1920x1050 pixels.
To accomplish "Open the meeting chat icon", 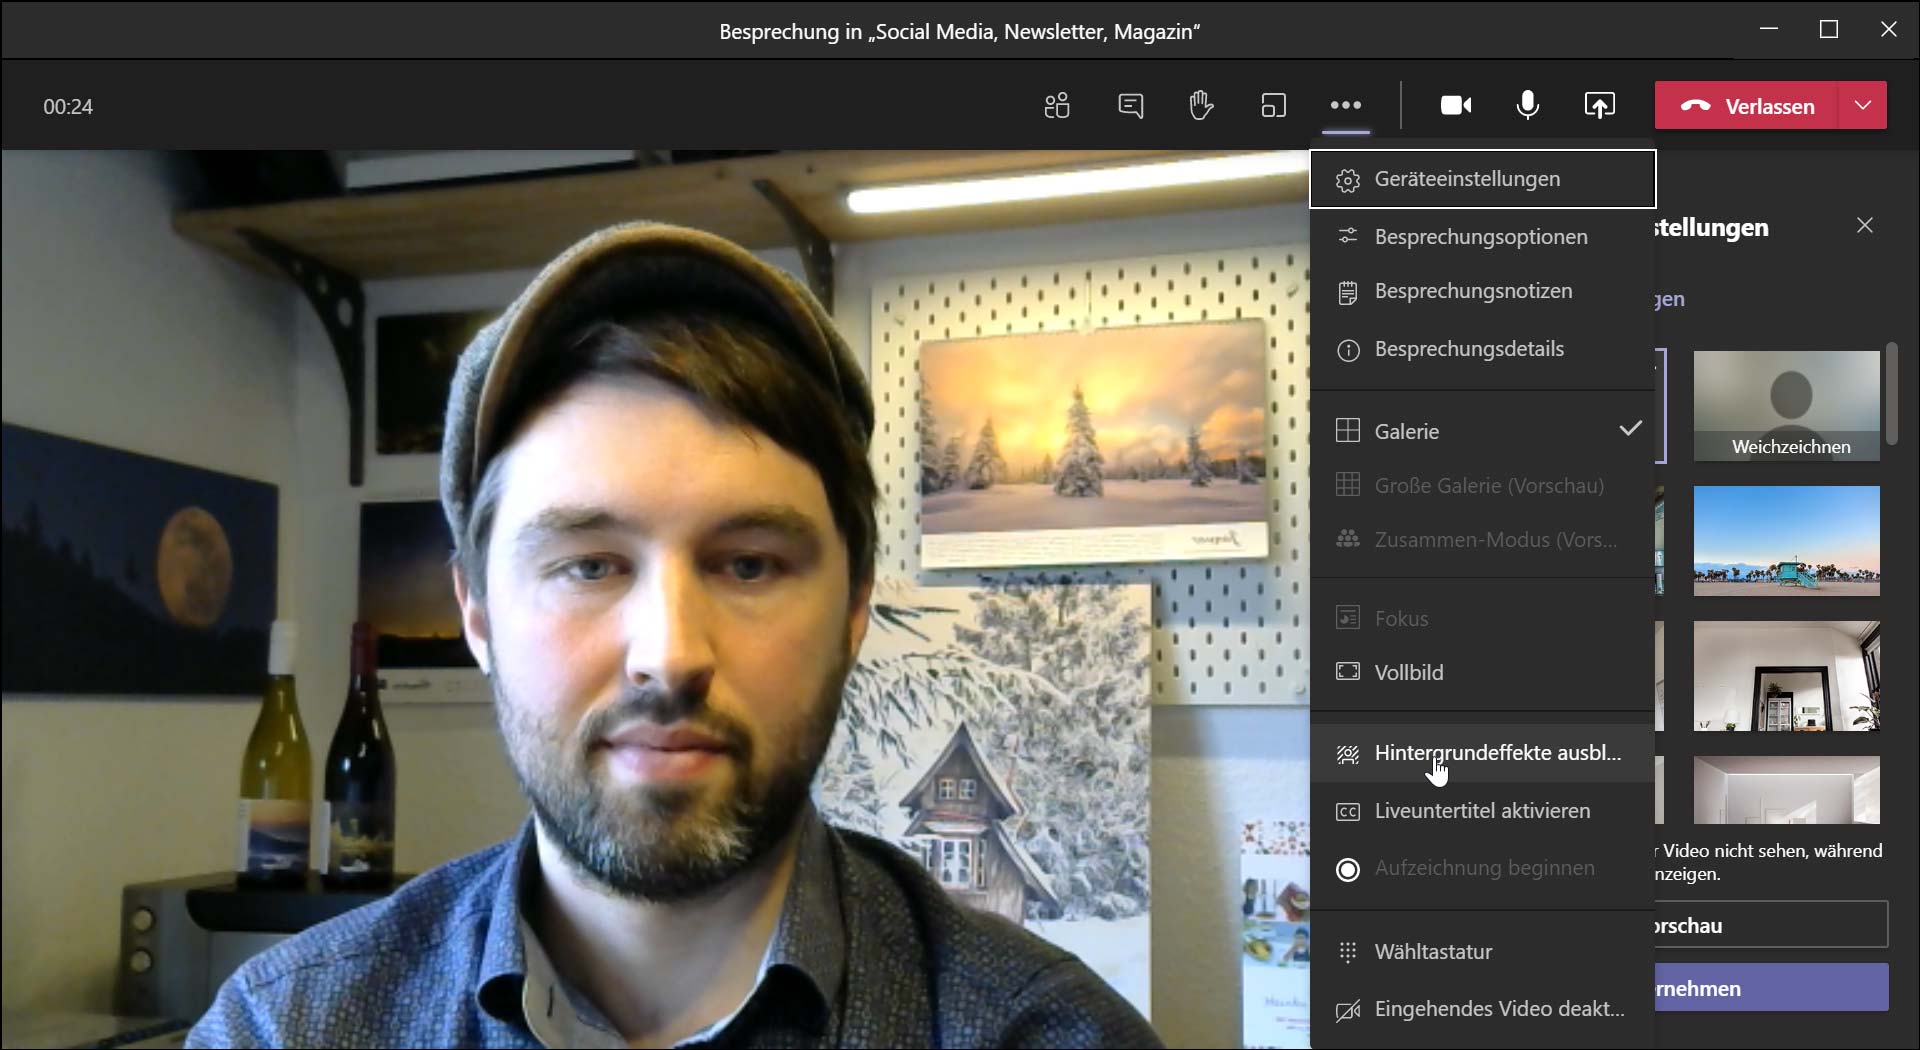I will pyautogui.click(x=1130, y=106).
